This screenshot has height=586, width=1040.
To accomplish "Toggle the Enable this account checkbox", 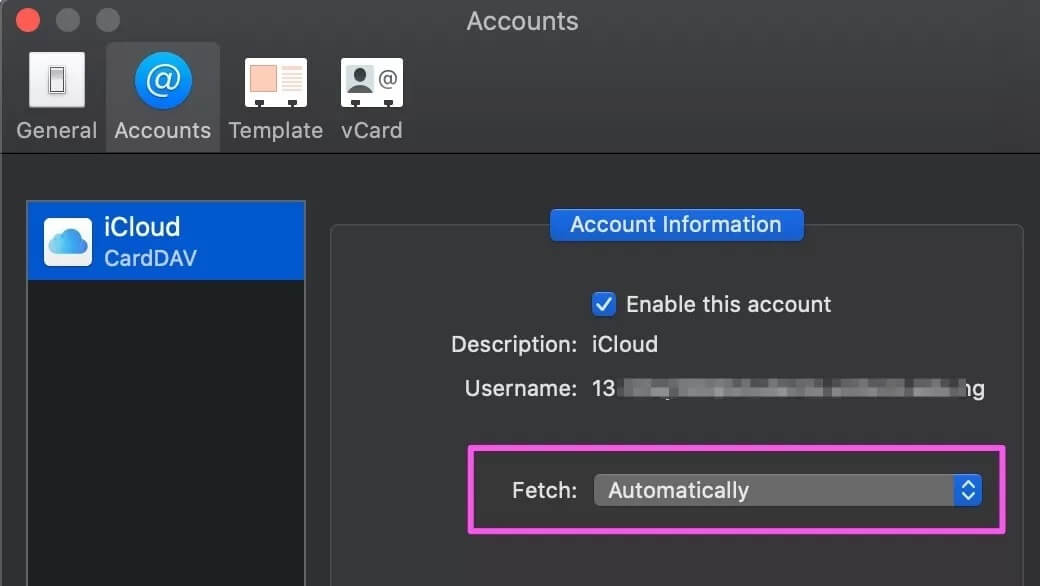I will [x=604, y=304].
